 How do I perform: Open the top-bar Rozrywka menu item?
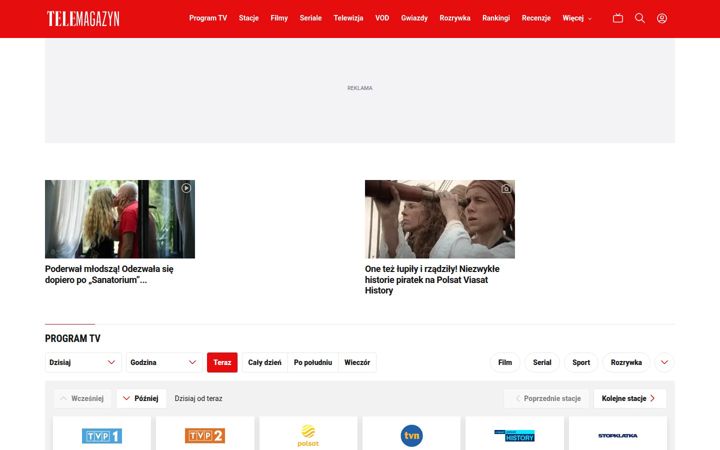coord(455,18)
